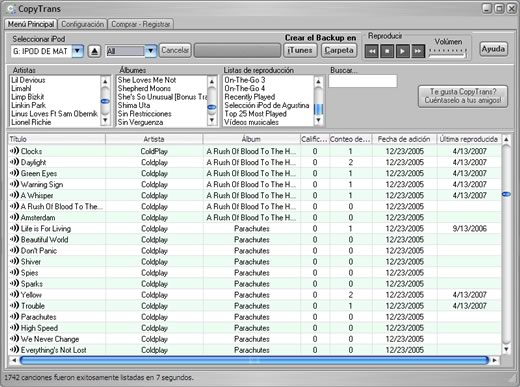Create backup to Carpeta button

(339, 50)
